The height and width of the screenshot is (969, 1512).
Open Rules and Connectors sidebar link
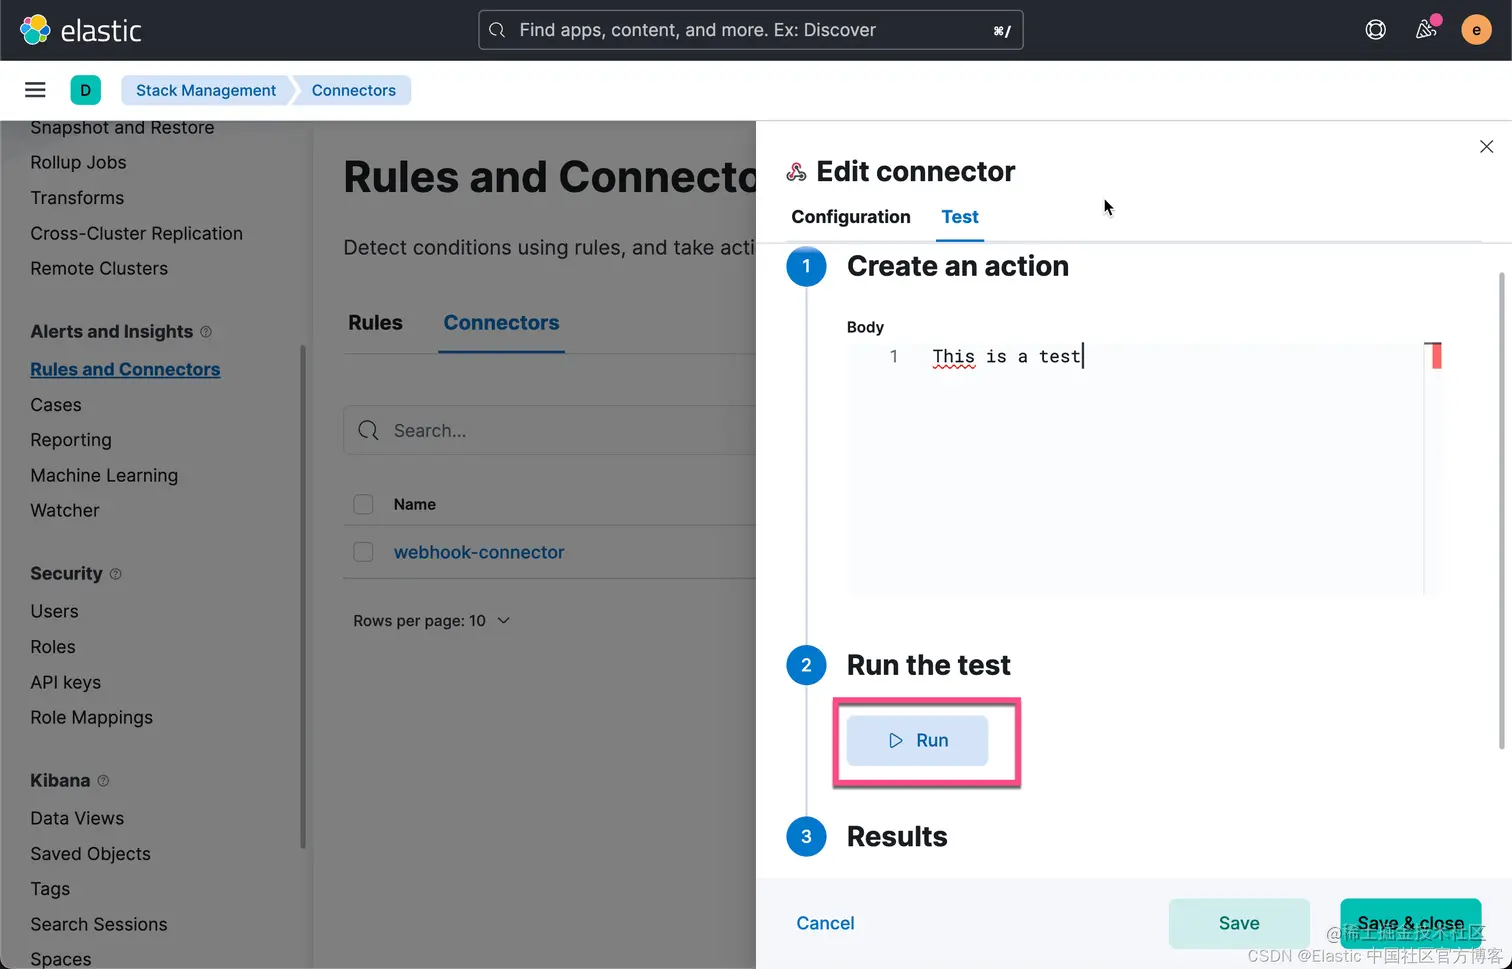coord(125,370)
